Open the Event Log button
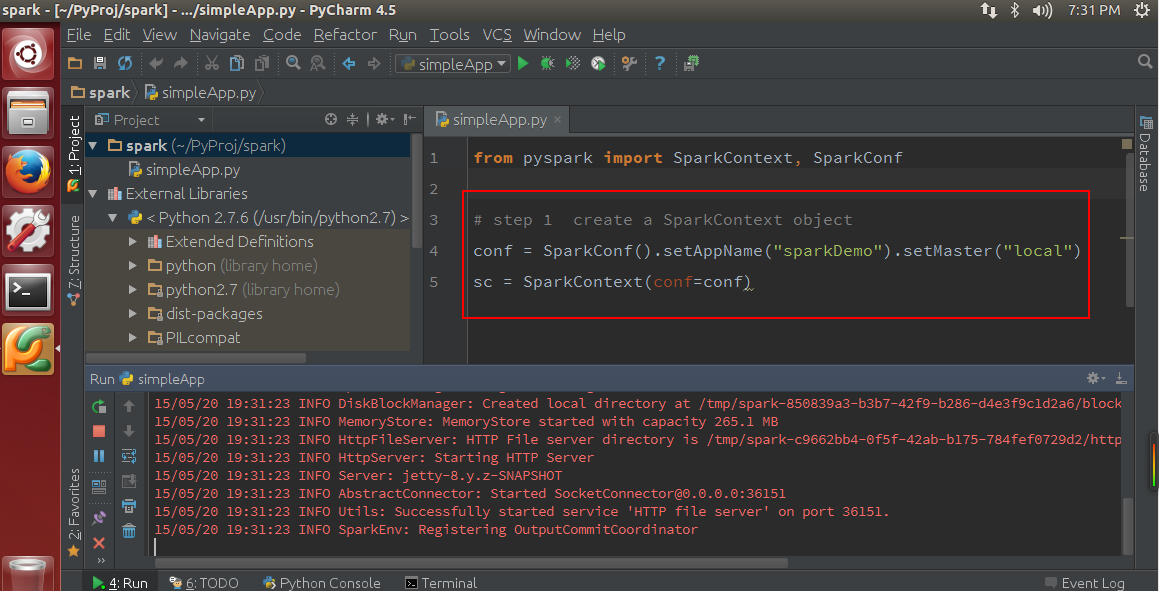 click(x=1083, y=583)
